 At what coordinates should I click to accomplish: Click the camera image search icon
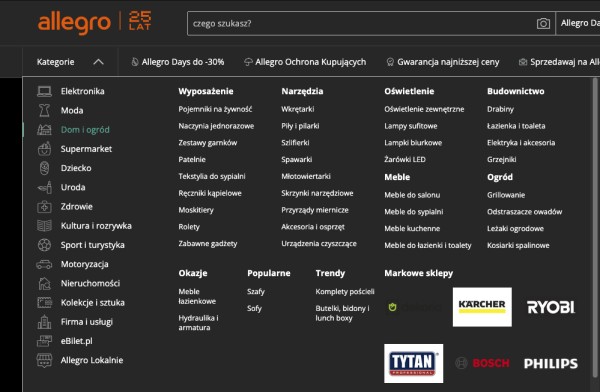point(543,24)
